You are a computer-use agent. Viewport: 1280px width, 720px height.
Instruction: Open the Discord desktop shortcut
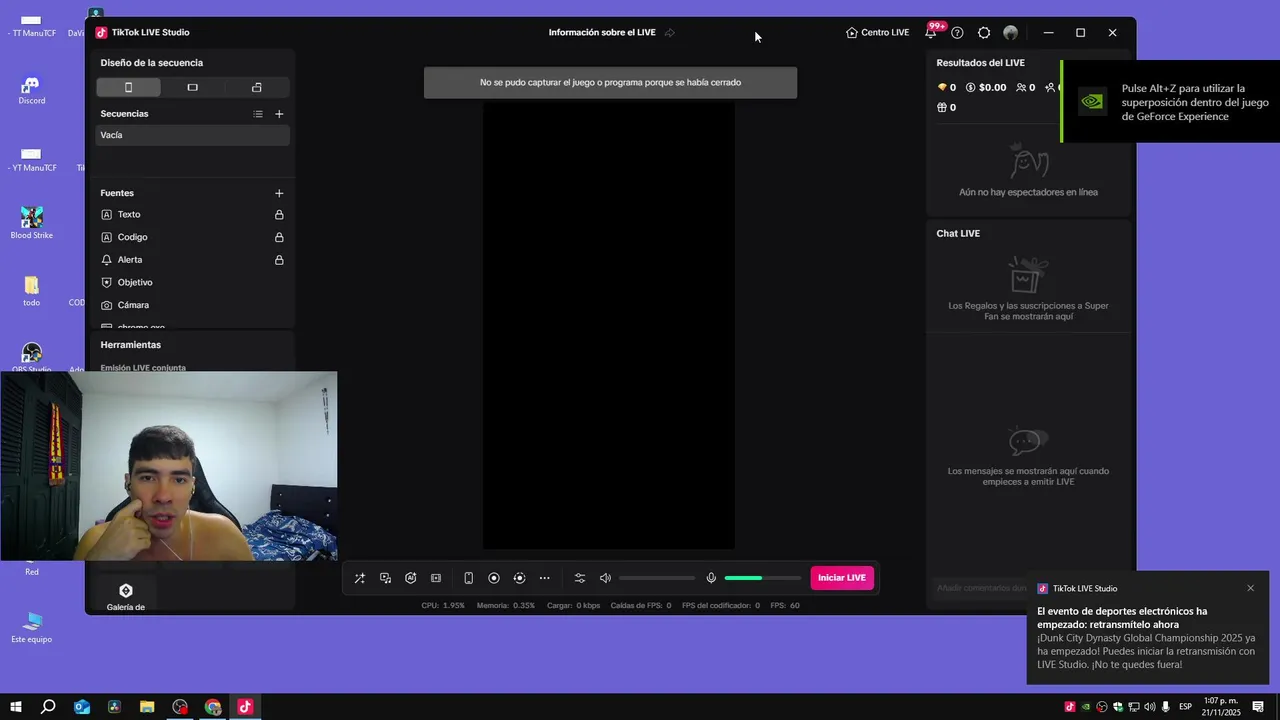click(31, 91)
